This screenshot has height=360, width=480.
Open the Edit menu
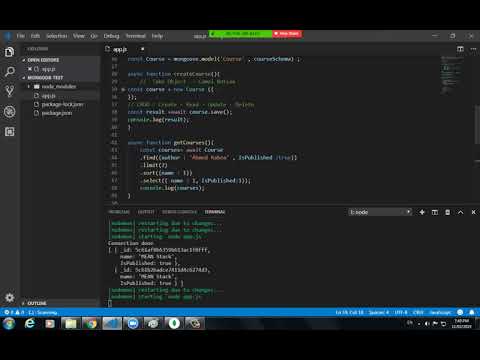[x=35, y=36]
